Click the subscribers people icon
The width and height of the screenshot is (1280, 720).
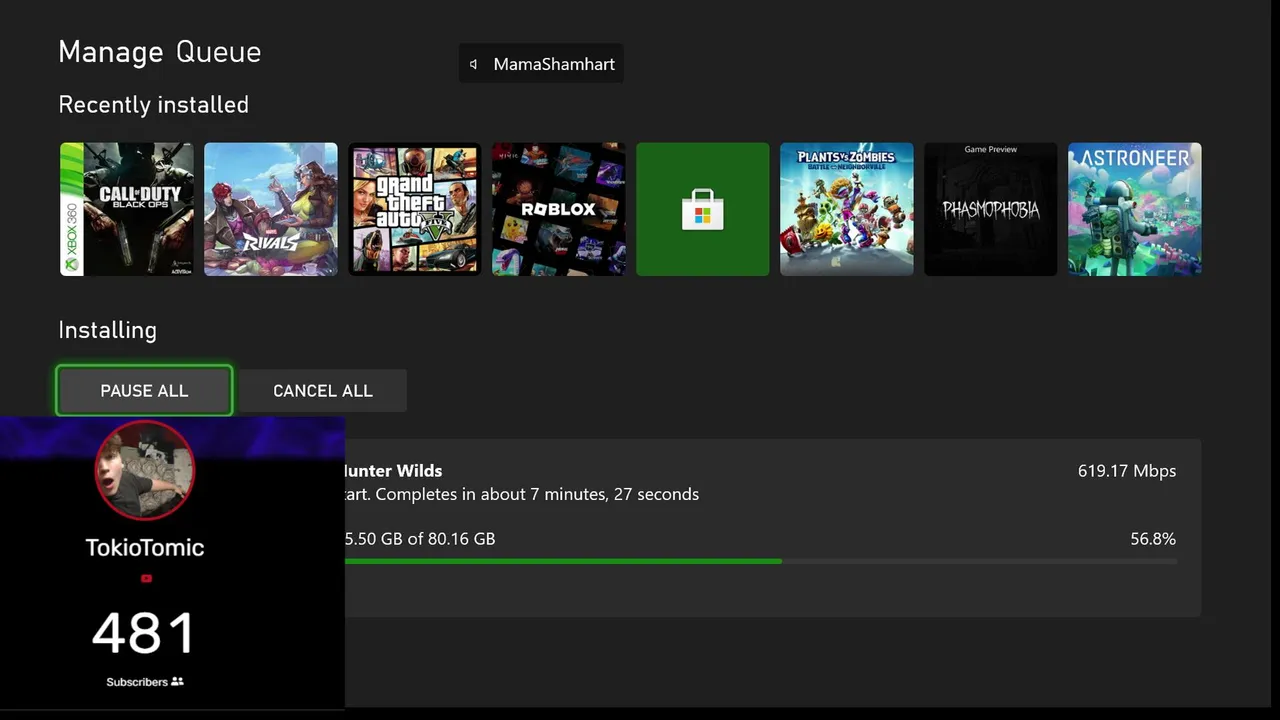click(x=178, y=681)
